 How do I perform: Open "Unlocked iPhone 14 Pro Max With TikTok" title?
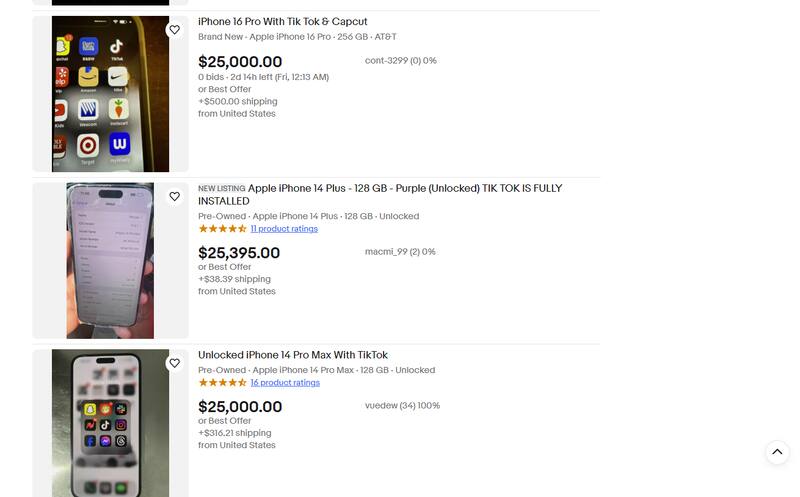tap(292, 355)
